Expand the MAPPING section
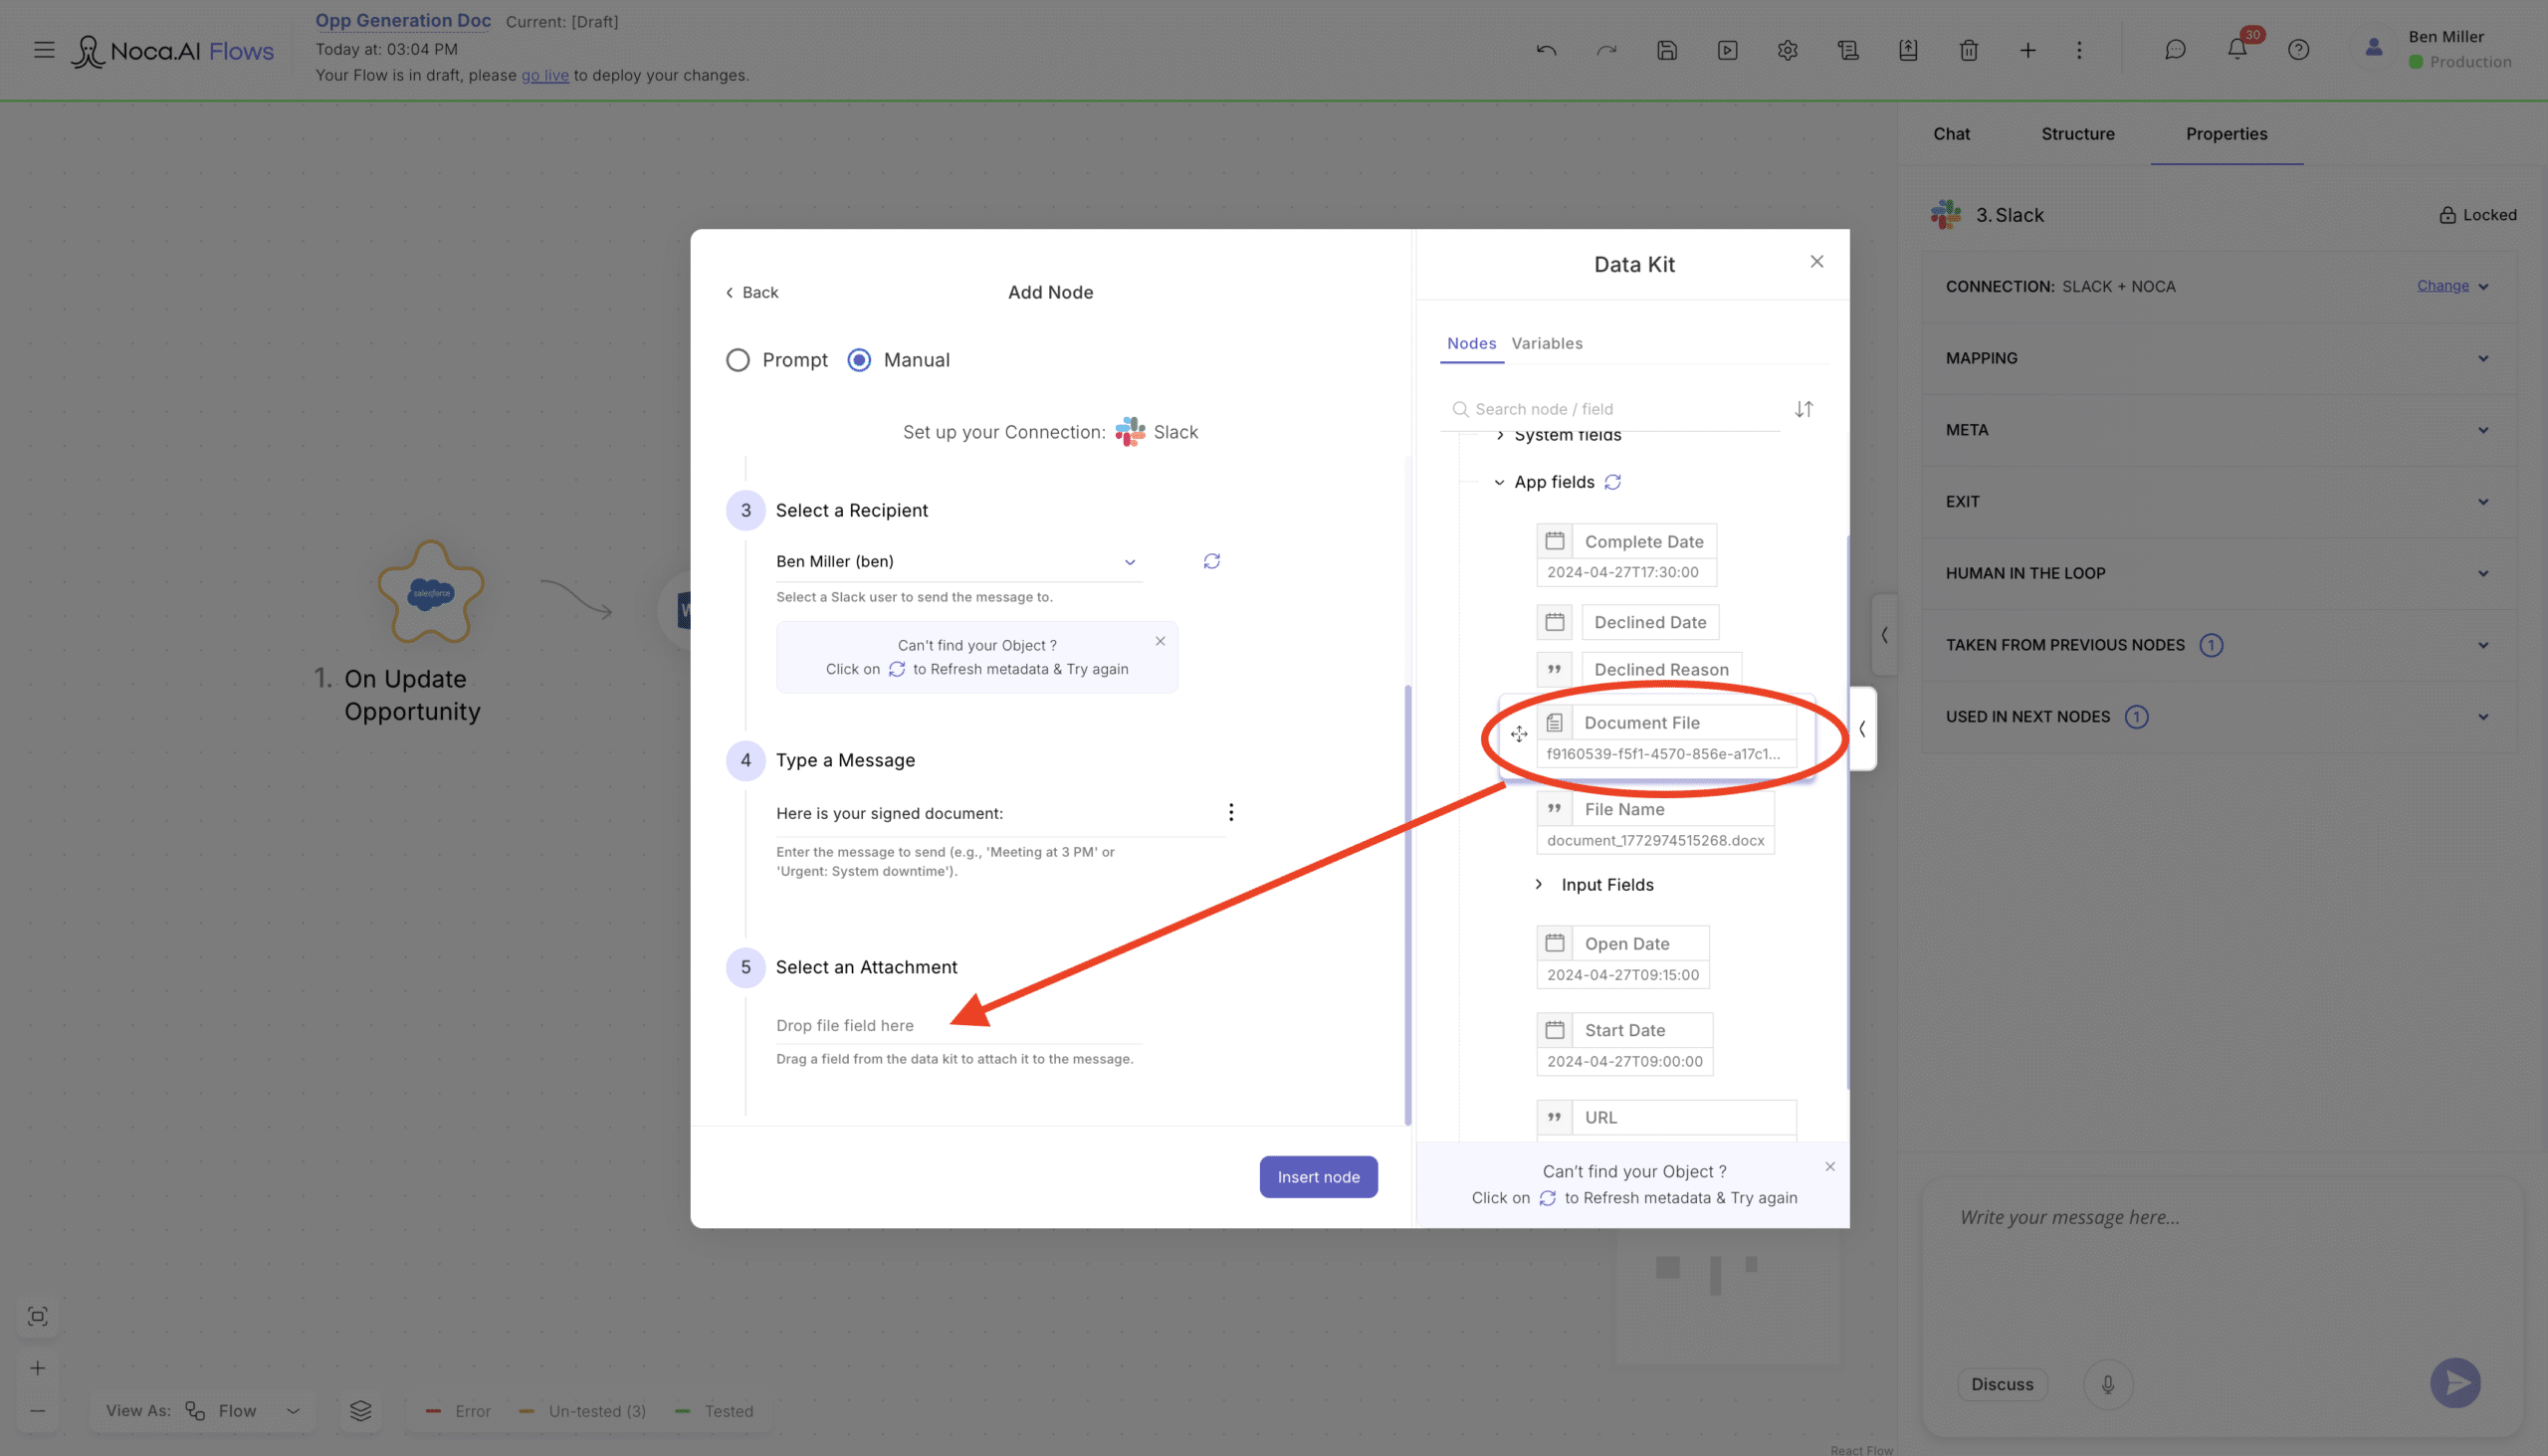2548x1456 pixels. point(2218,358)
